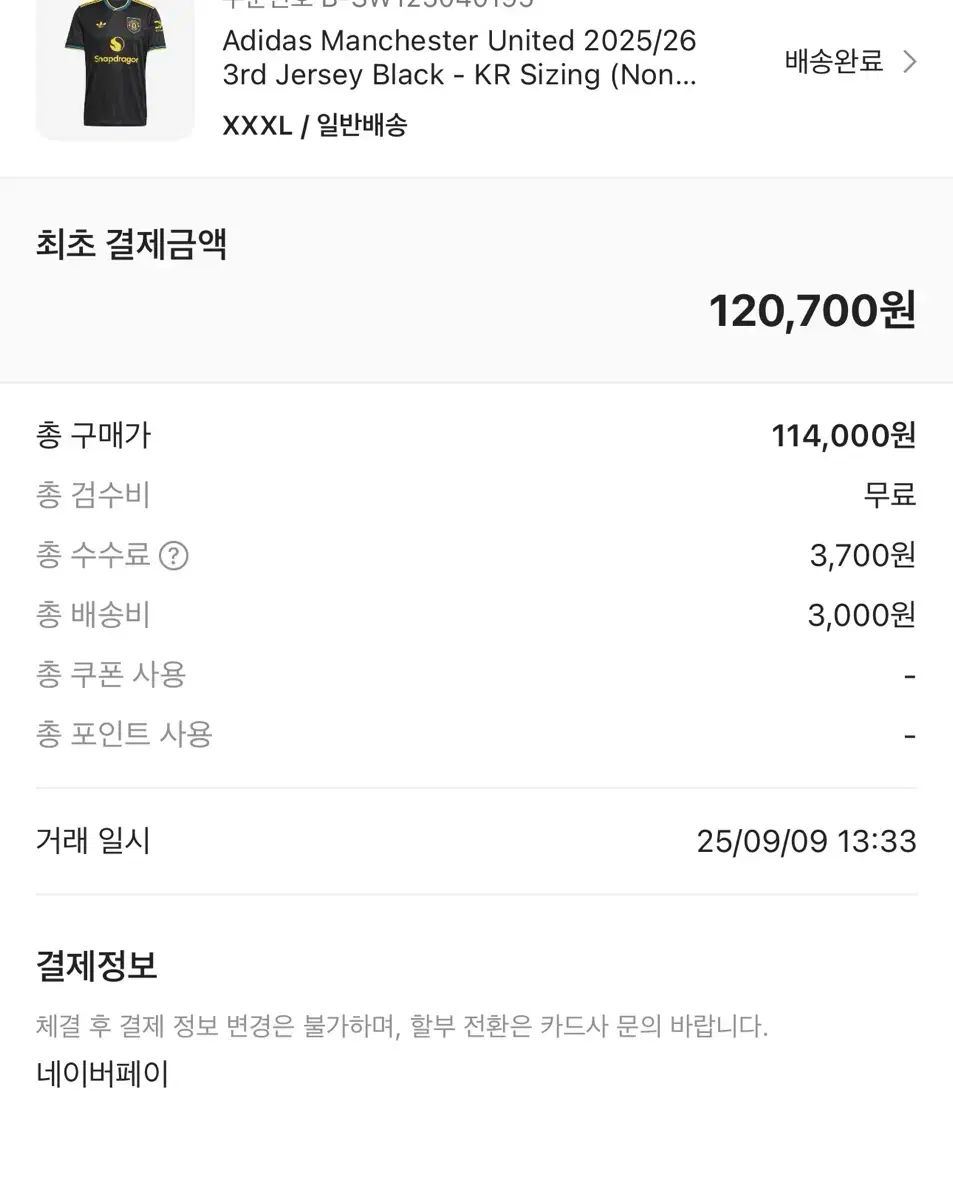Tap the 배송완료 delivery status text

point(834,62)
